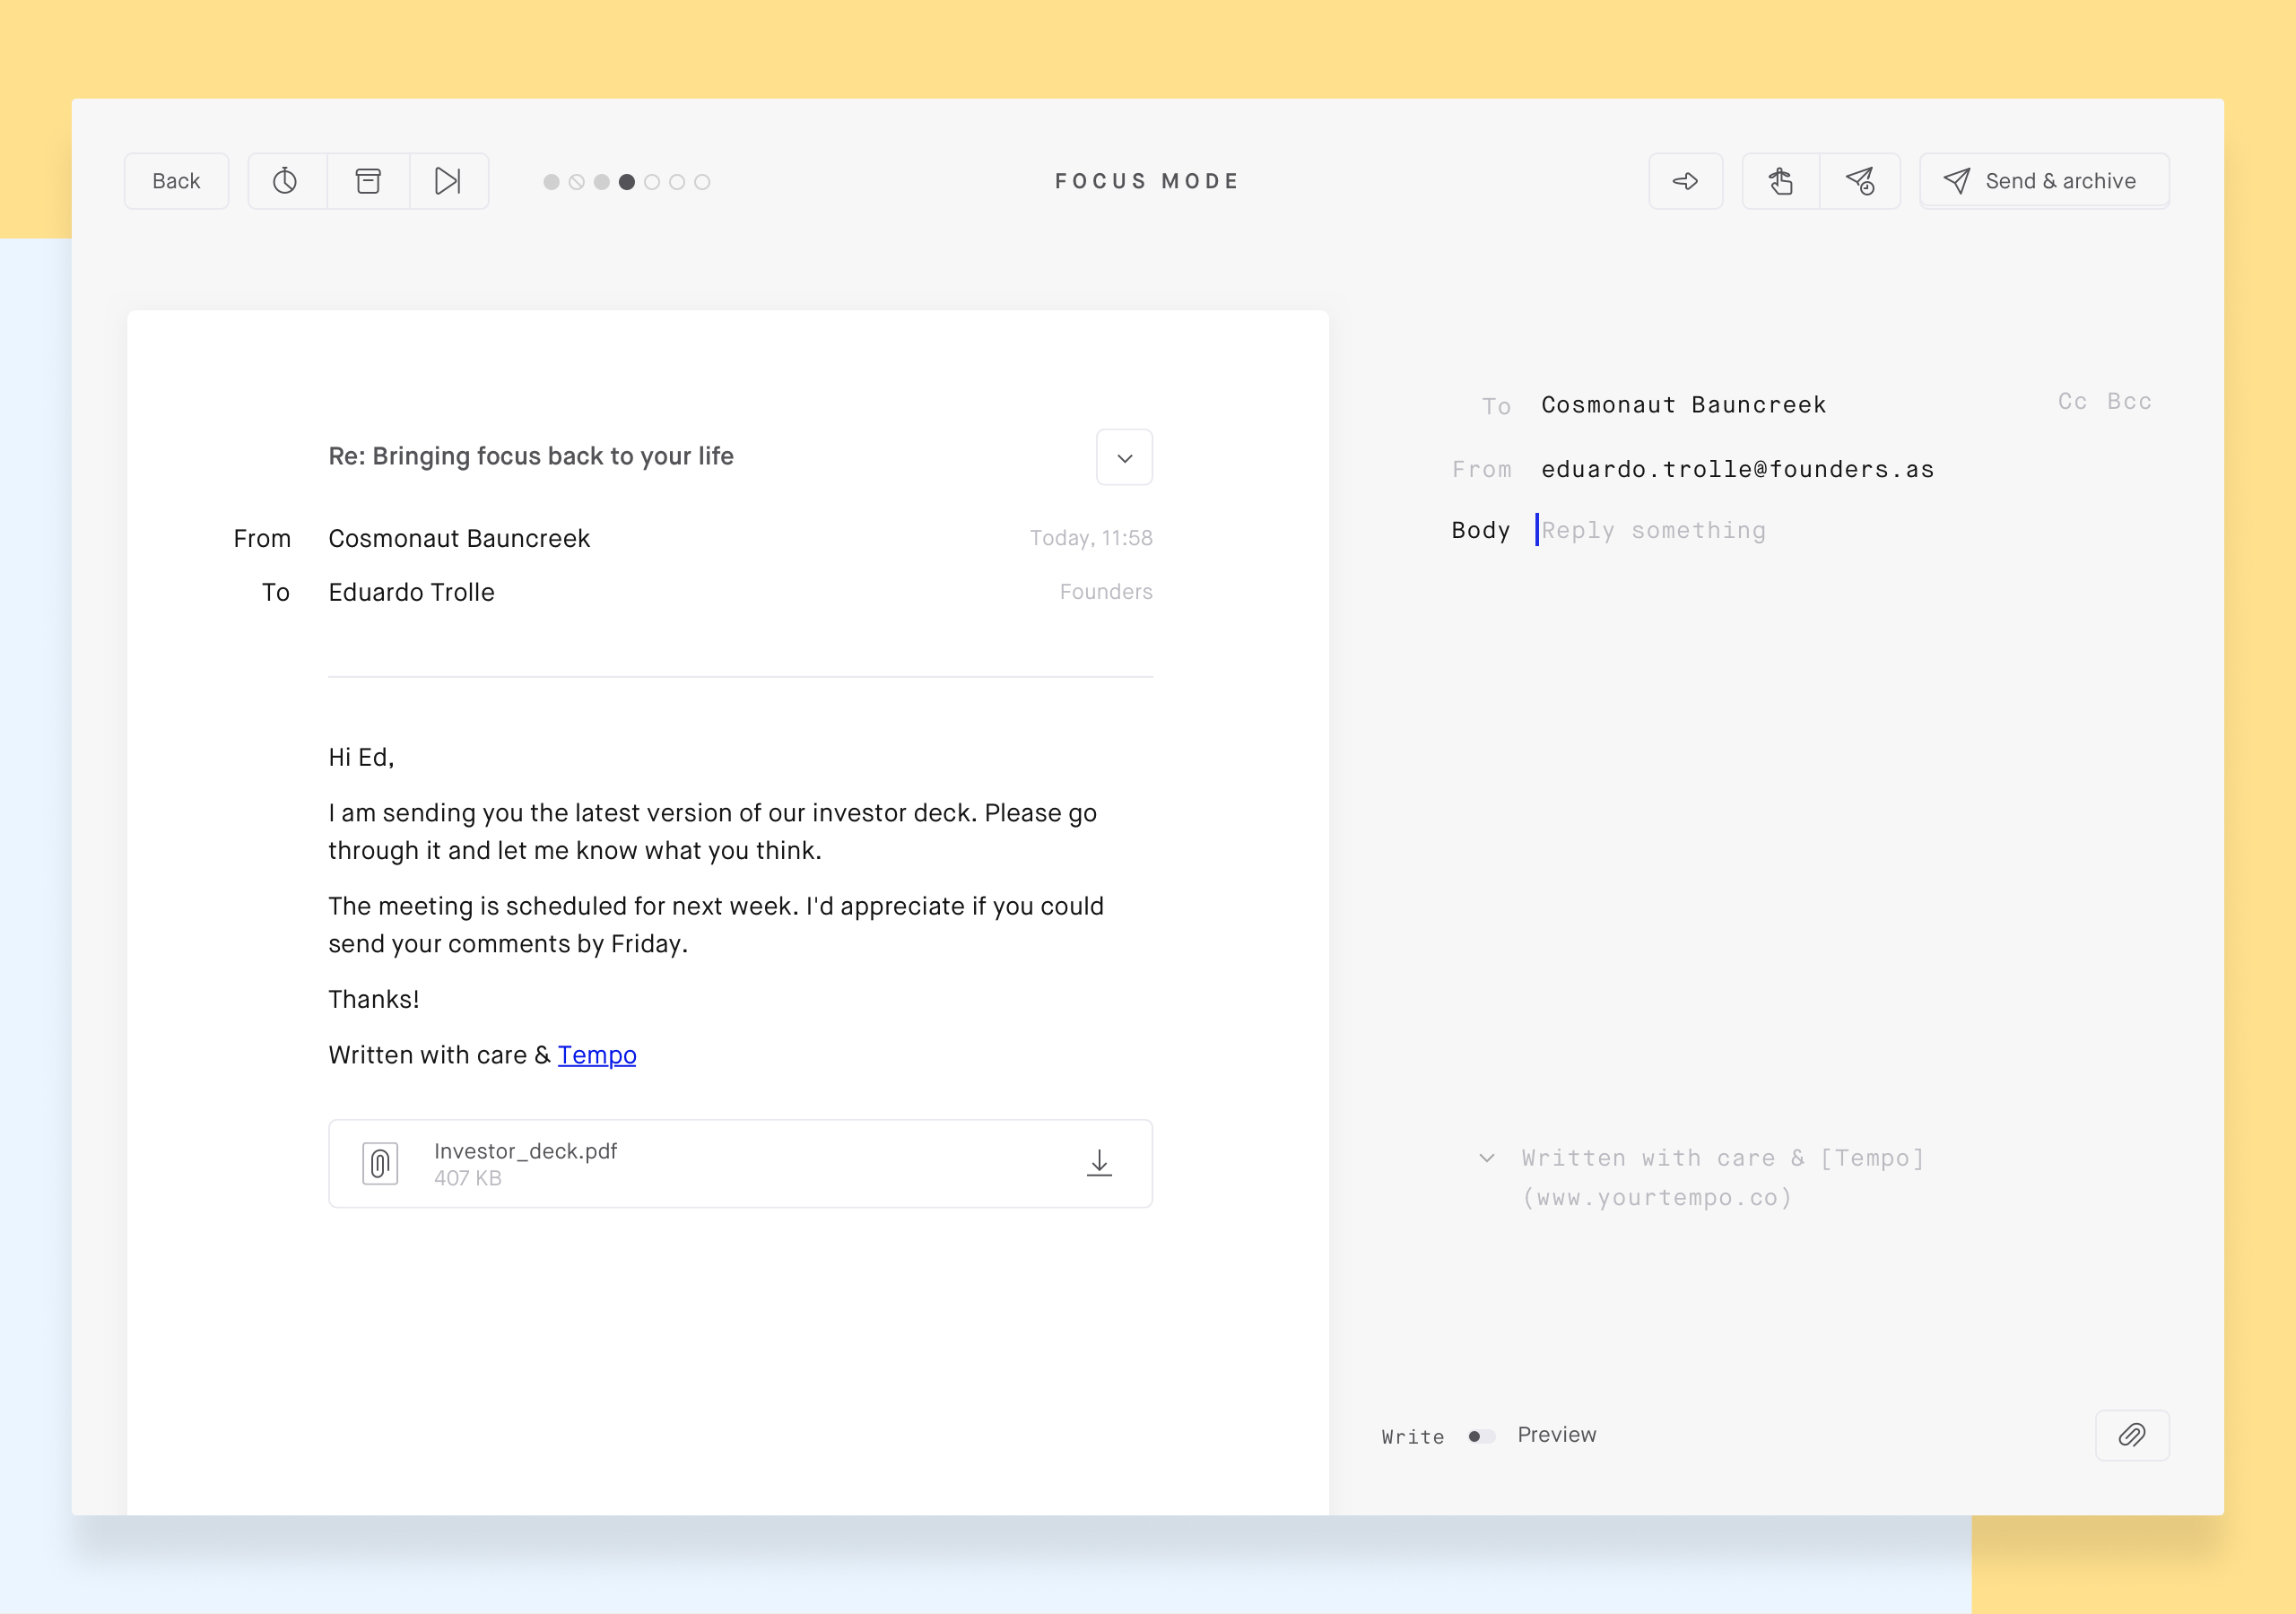2296x1614 pixels.
Task: Click the FOCUS MODE title
Action: 1148,181
